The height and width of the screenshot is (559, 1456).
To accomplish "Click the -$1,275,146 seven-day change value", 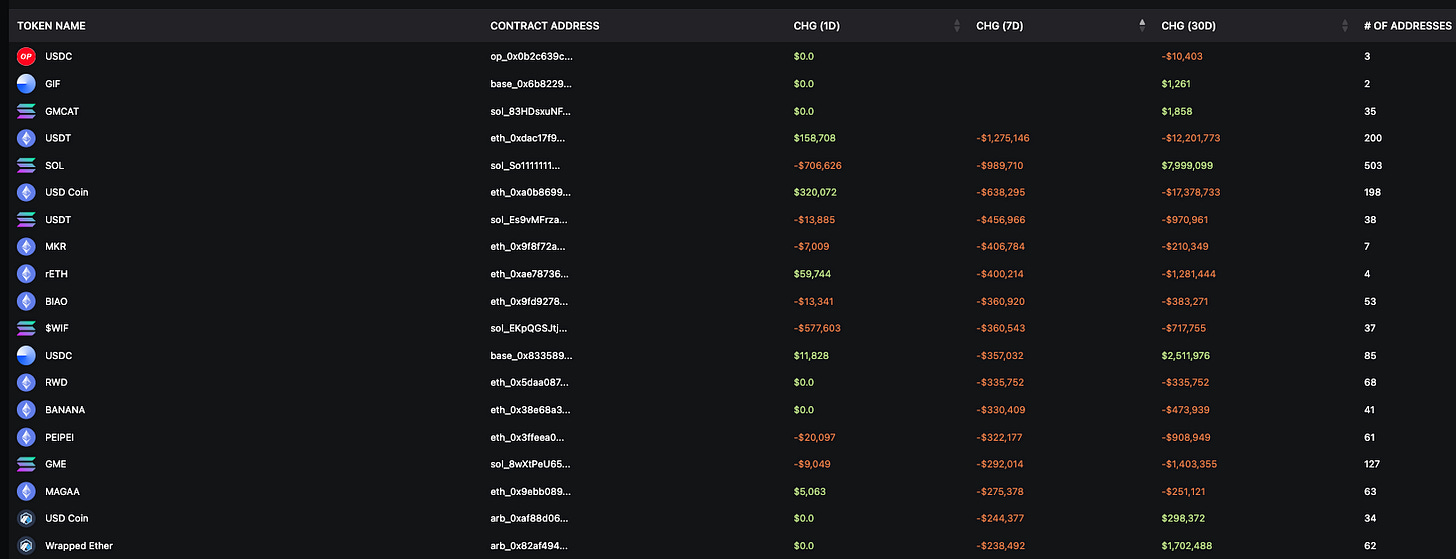I will pyautogui.click(x=1004, y=138).
